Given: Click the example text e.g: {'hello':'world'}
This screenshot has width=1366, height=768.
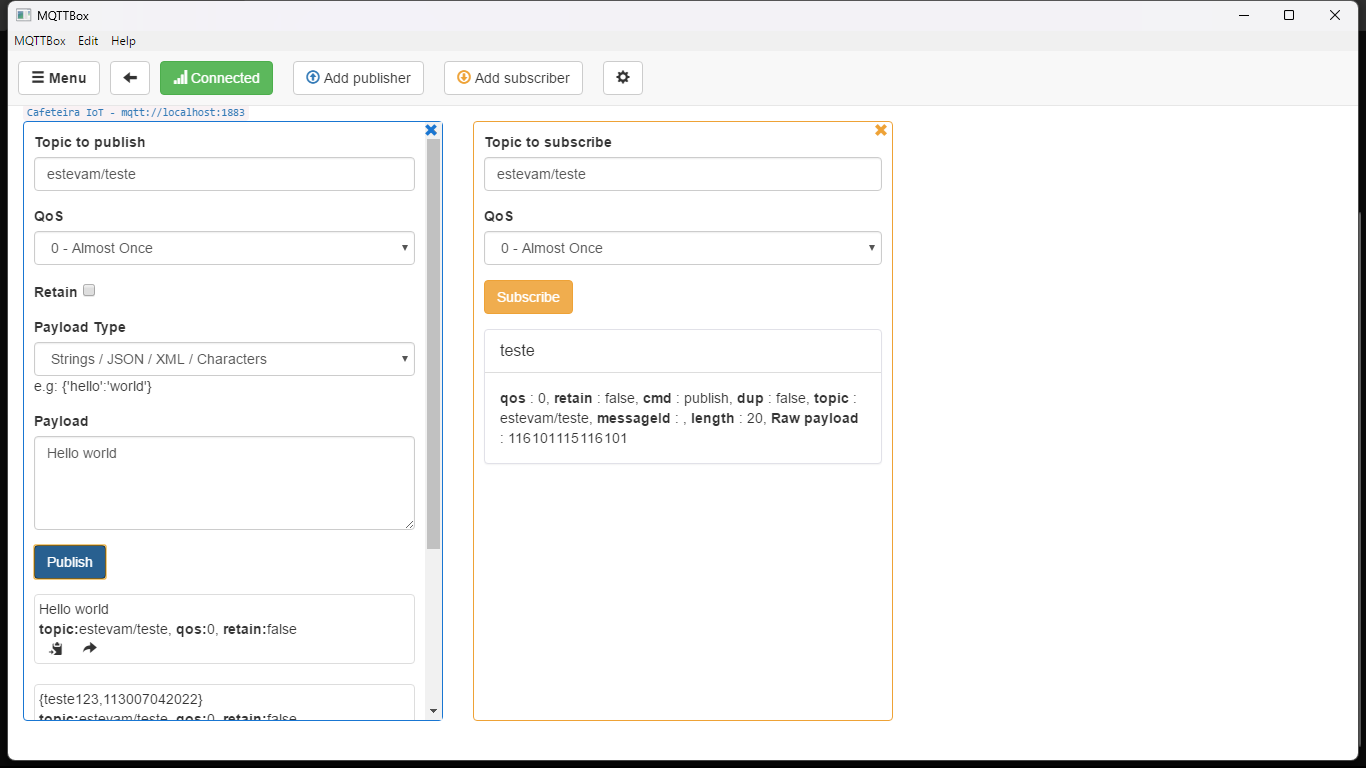Looking at the screenshot, I should click(93, 386).
